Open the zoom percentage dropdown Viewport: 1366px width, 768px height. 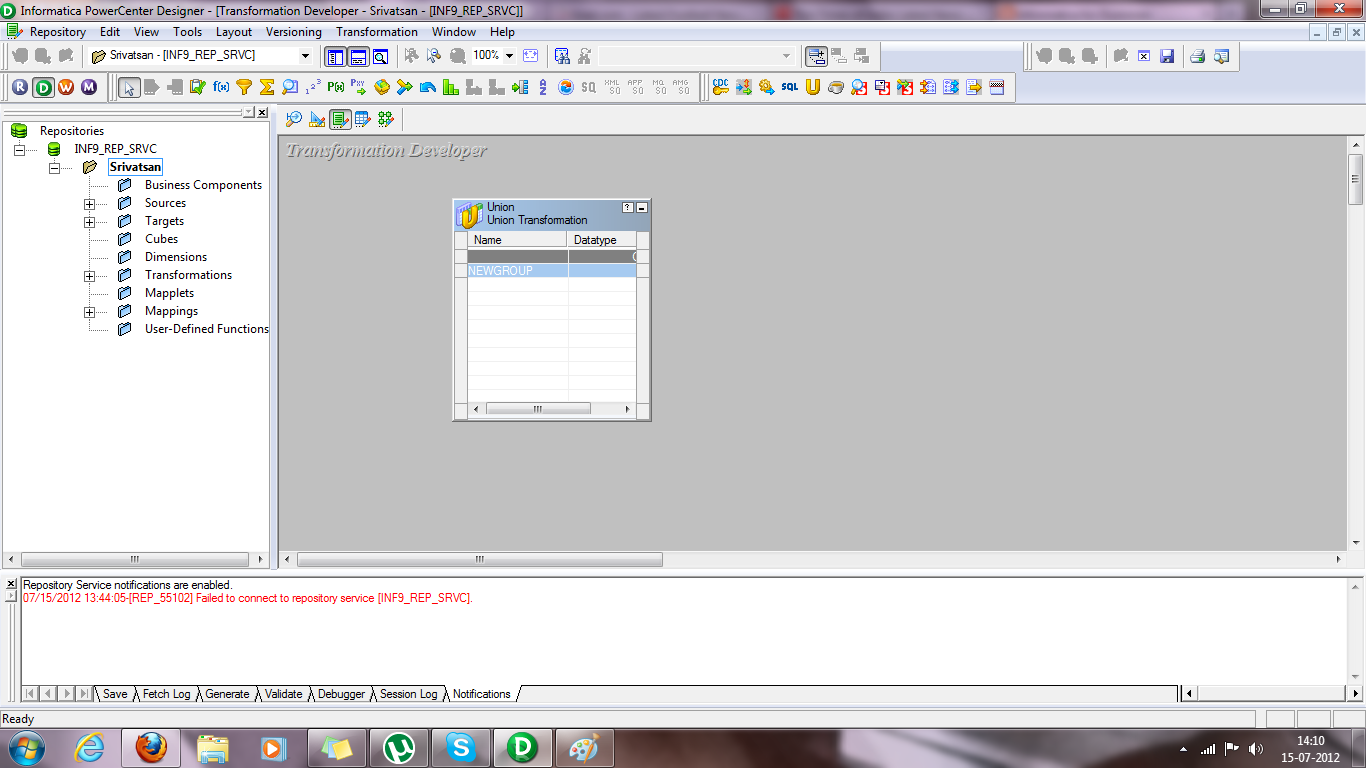508,56
